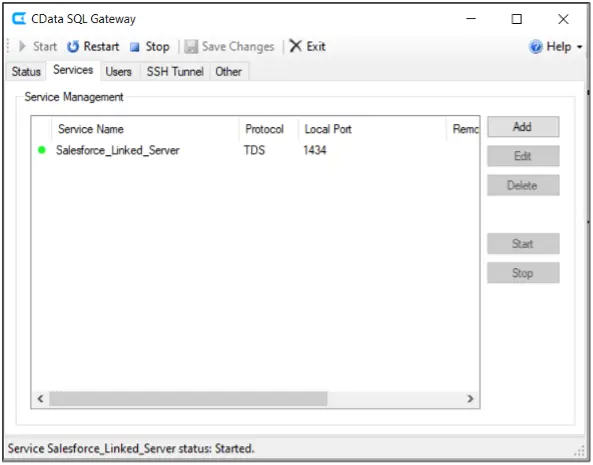Viewport: 593px width, 465px height.
Task: Click the Restart label in toolbar
Action: [101, 46]
